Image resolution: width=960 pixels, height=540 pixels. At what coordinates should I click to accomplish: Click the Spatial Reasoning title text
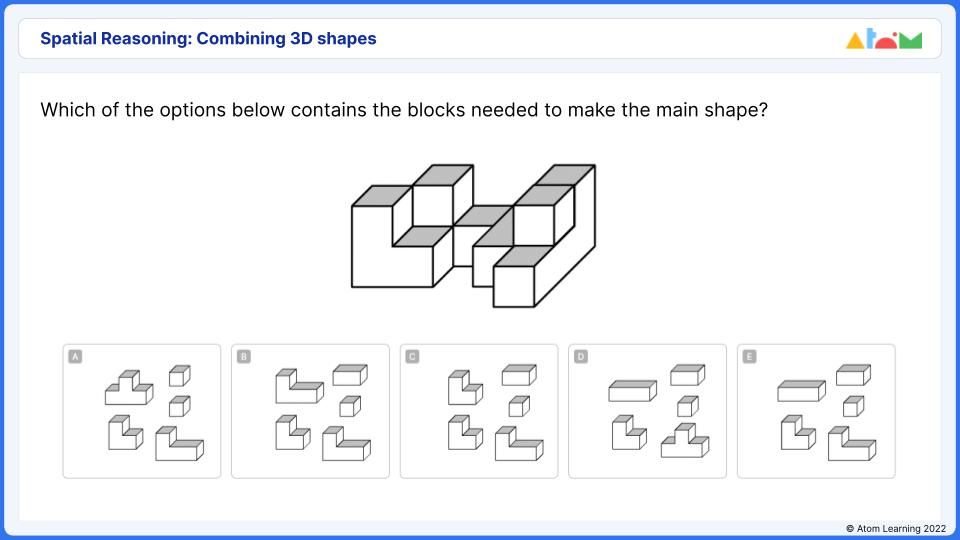pos(208,39)
